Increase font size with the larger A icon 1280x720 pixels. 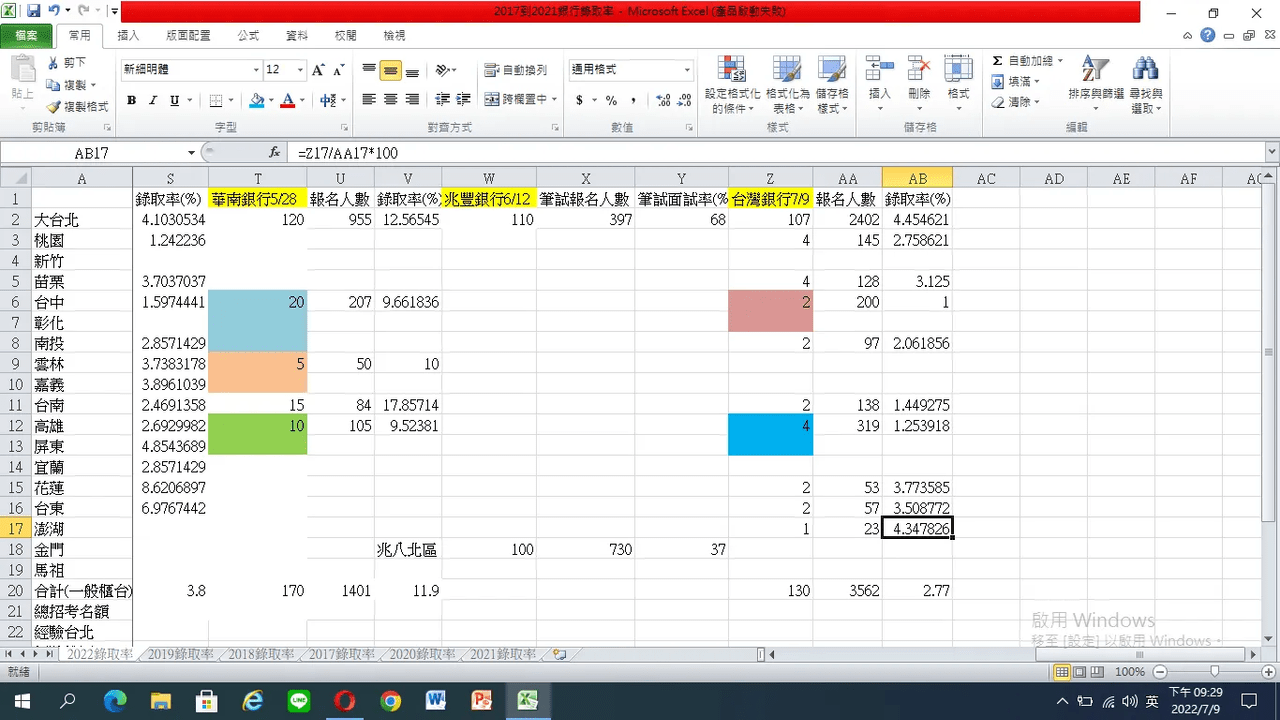[318, 70]
